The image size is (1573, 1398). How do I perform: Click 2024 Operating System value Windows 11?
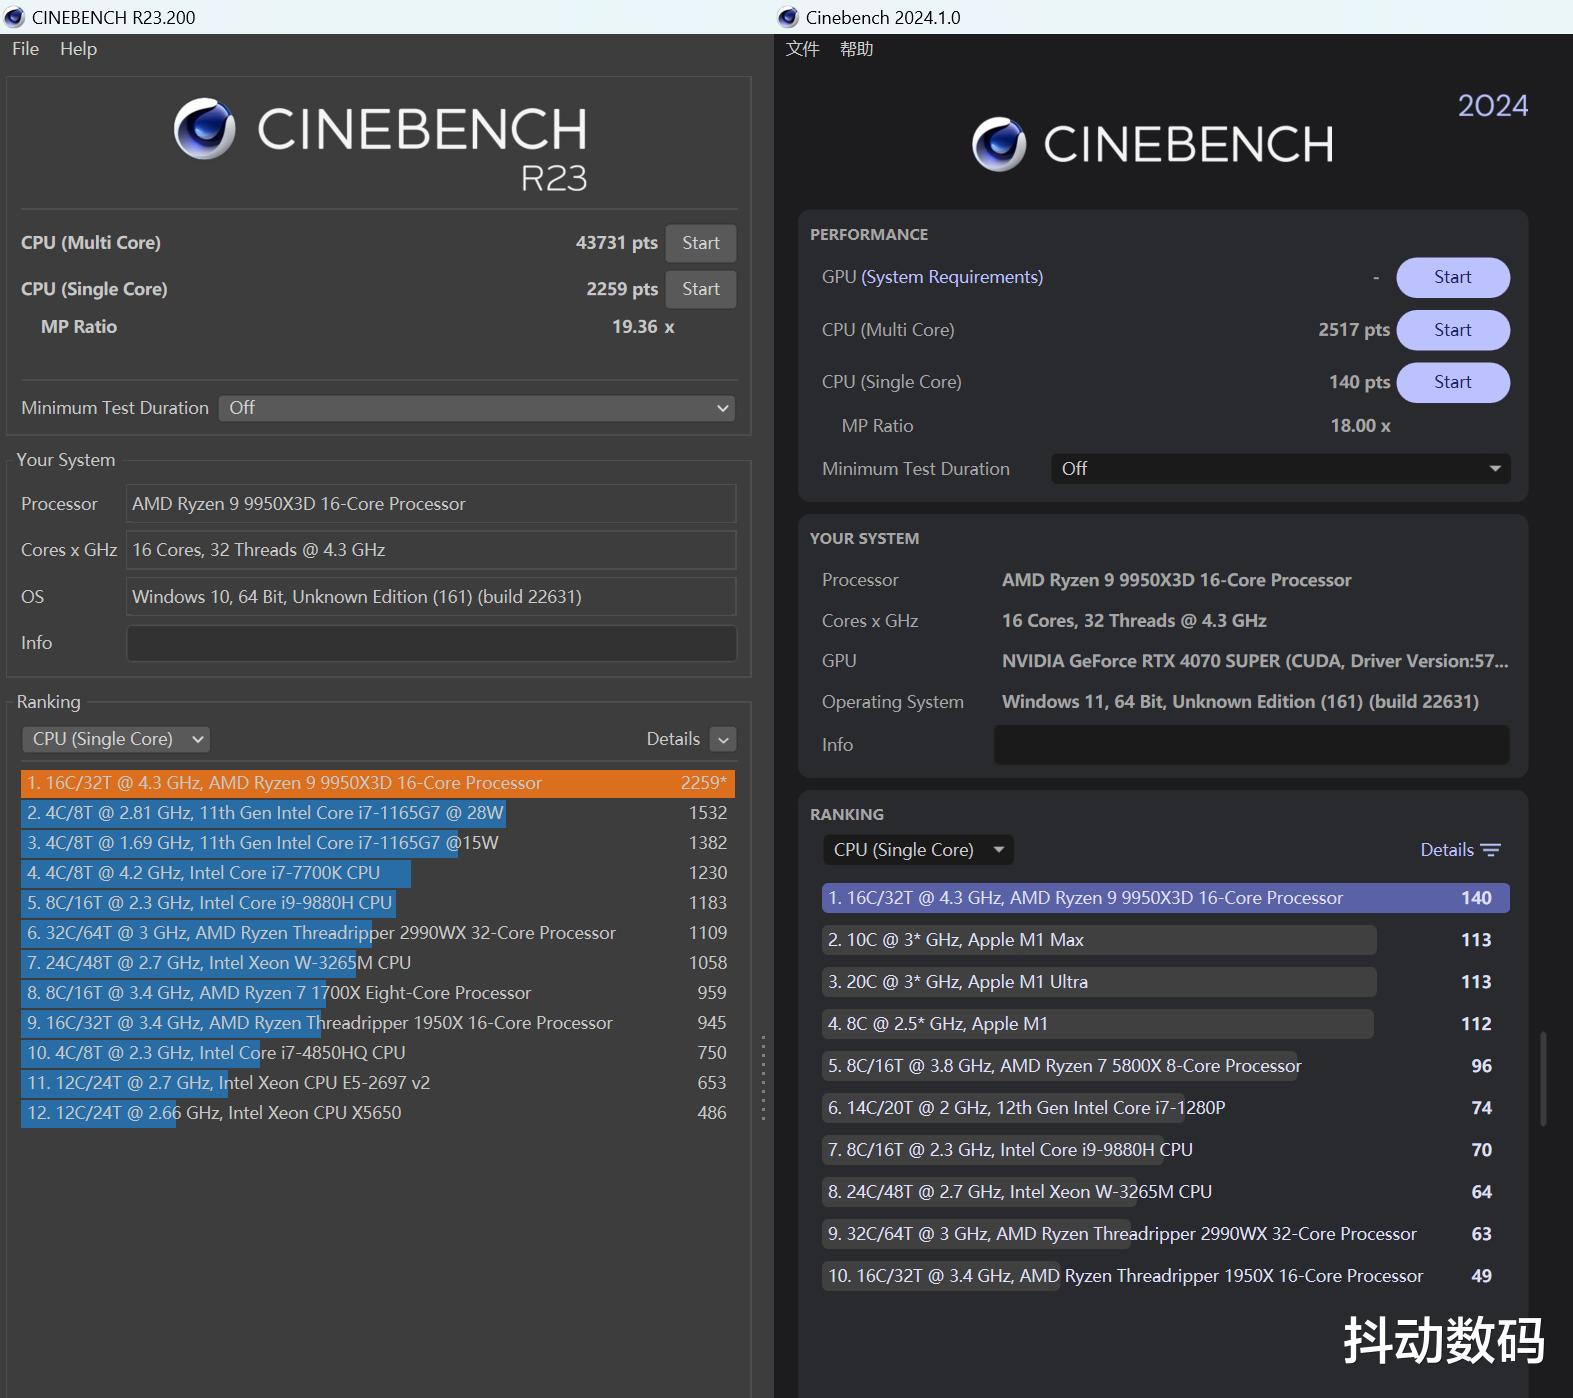click(x=1240, y=702)
